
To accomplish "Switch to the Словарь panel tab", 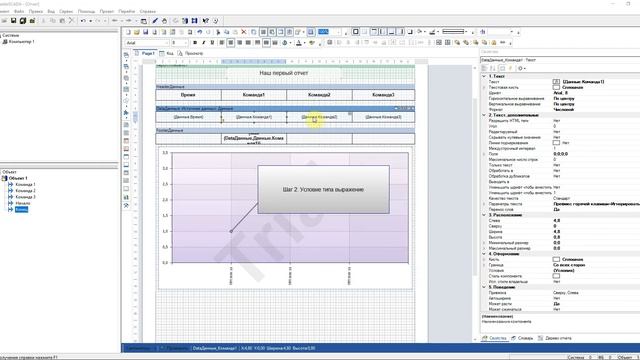I will [x=522, y=338].
